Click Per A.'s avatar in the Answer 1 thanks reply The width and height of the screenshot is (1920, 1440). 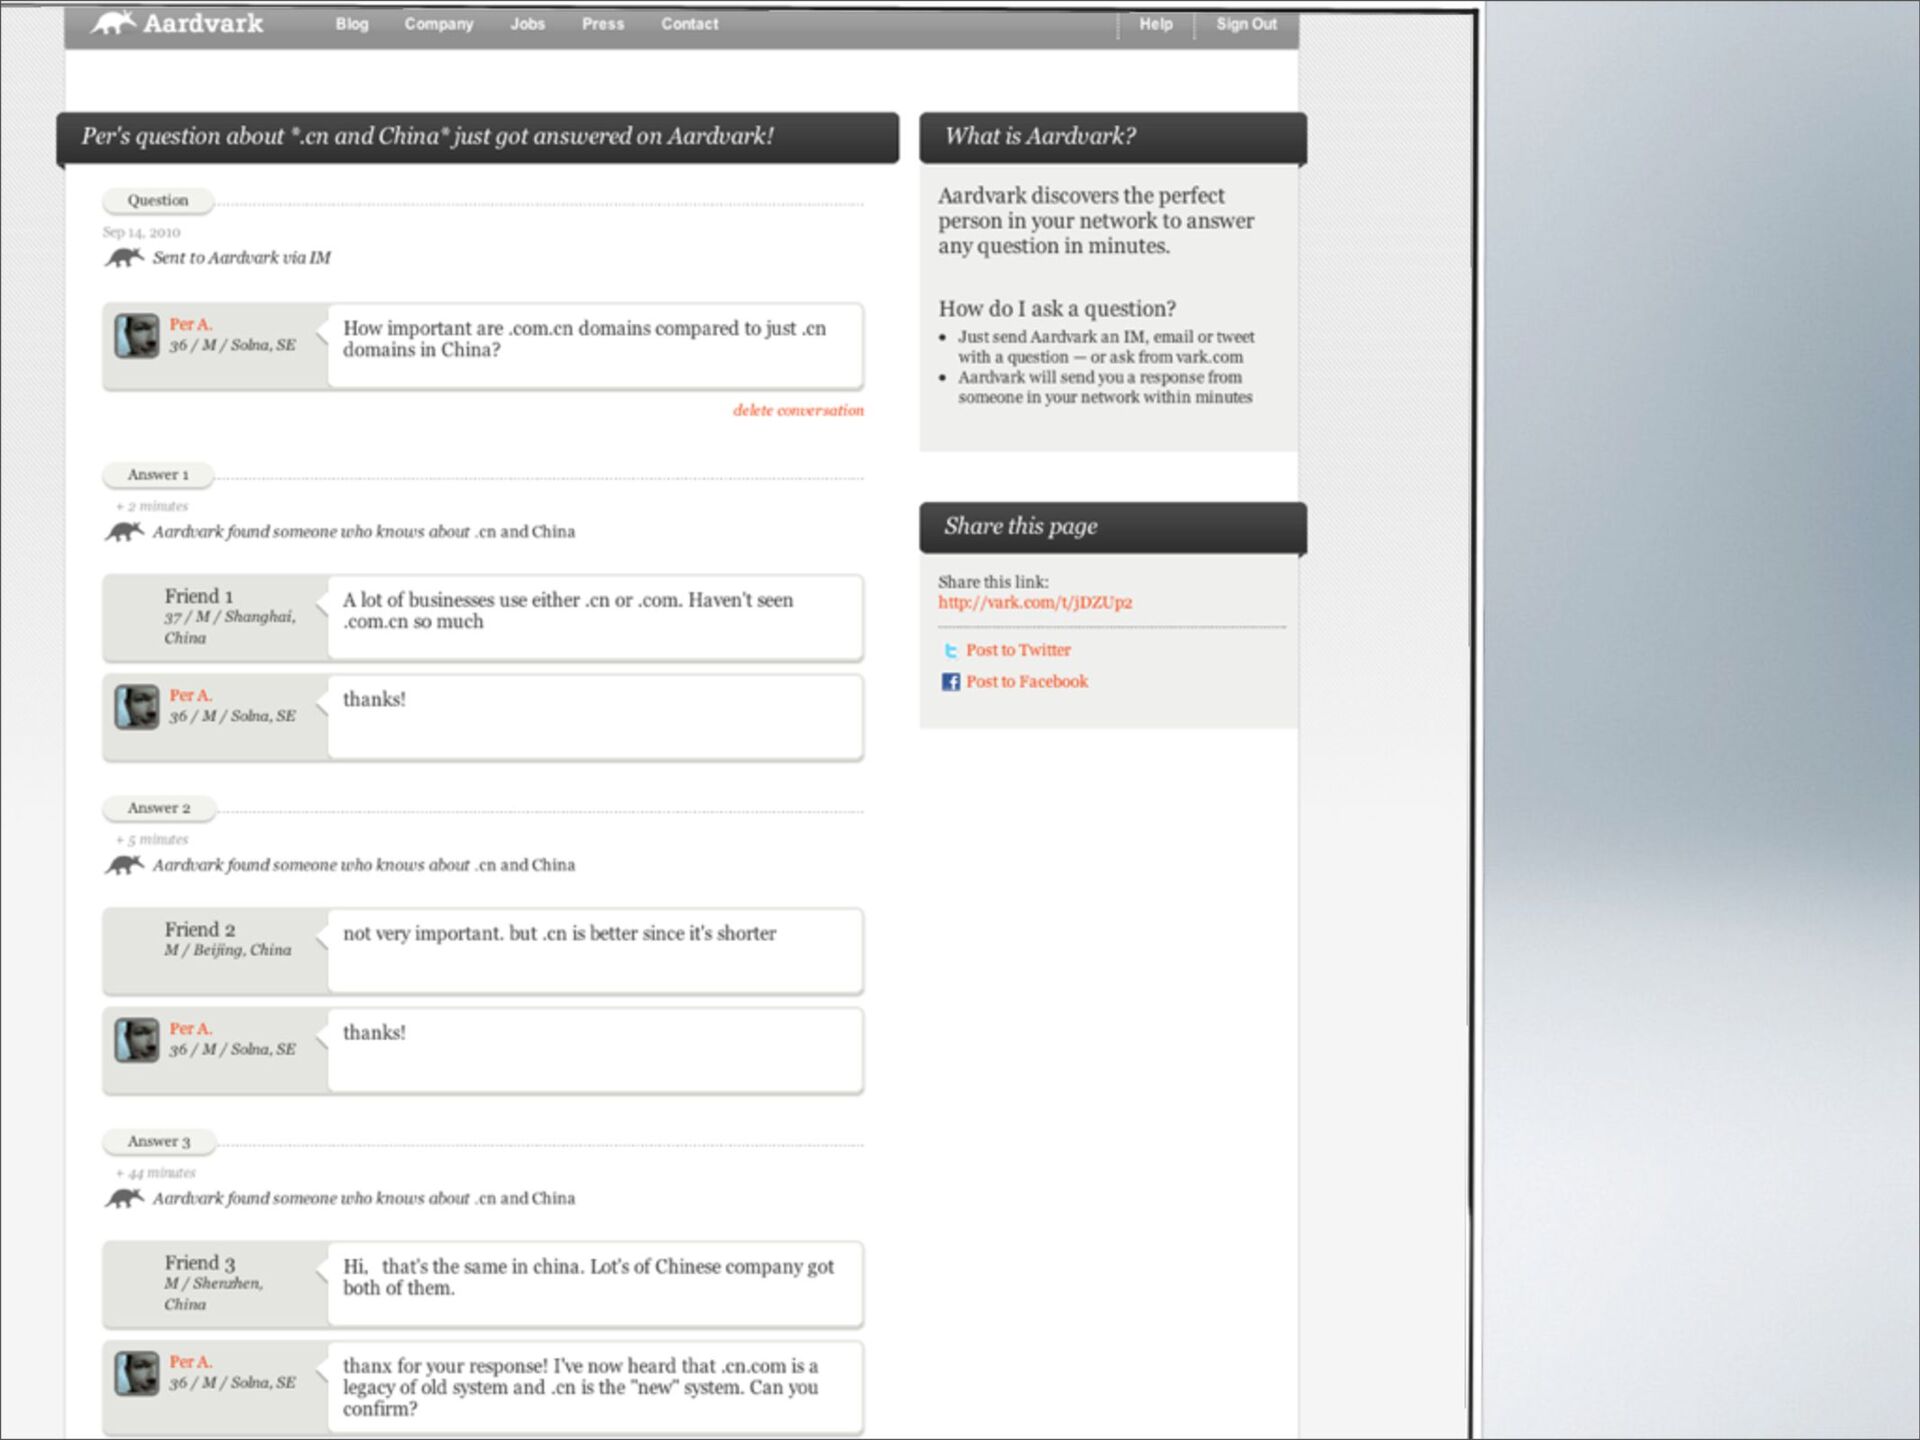tap(137, 707)
